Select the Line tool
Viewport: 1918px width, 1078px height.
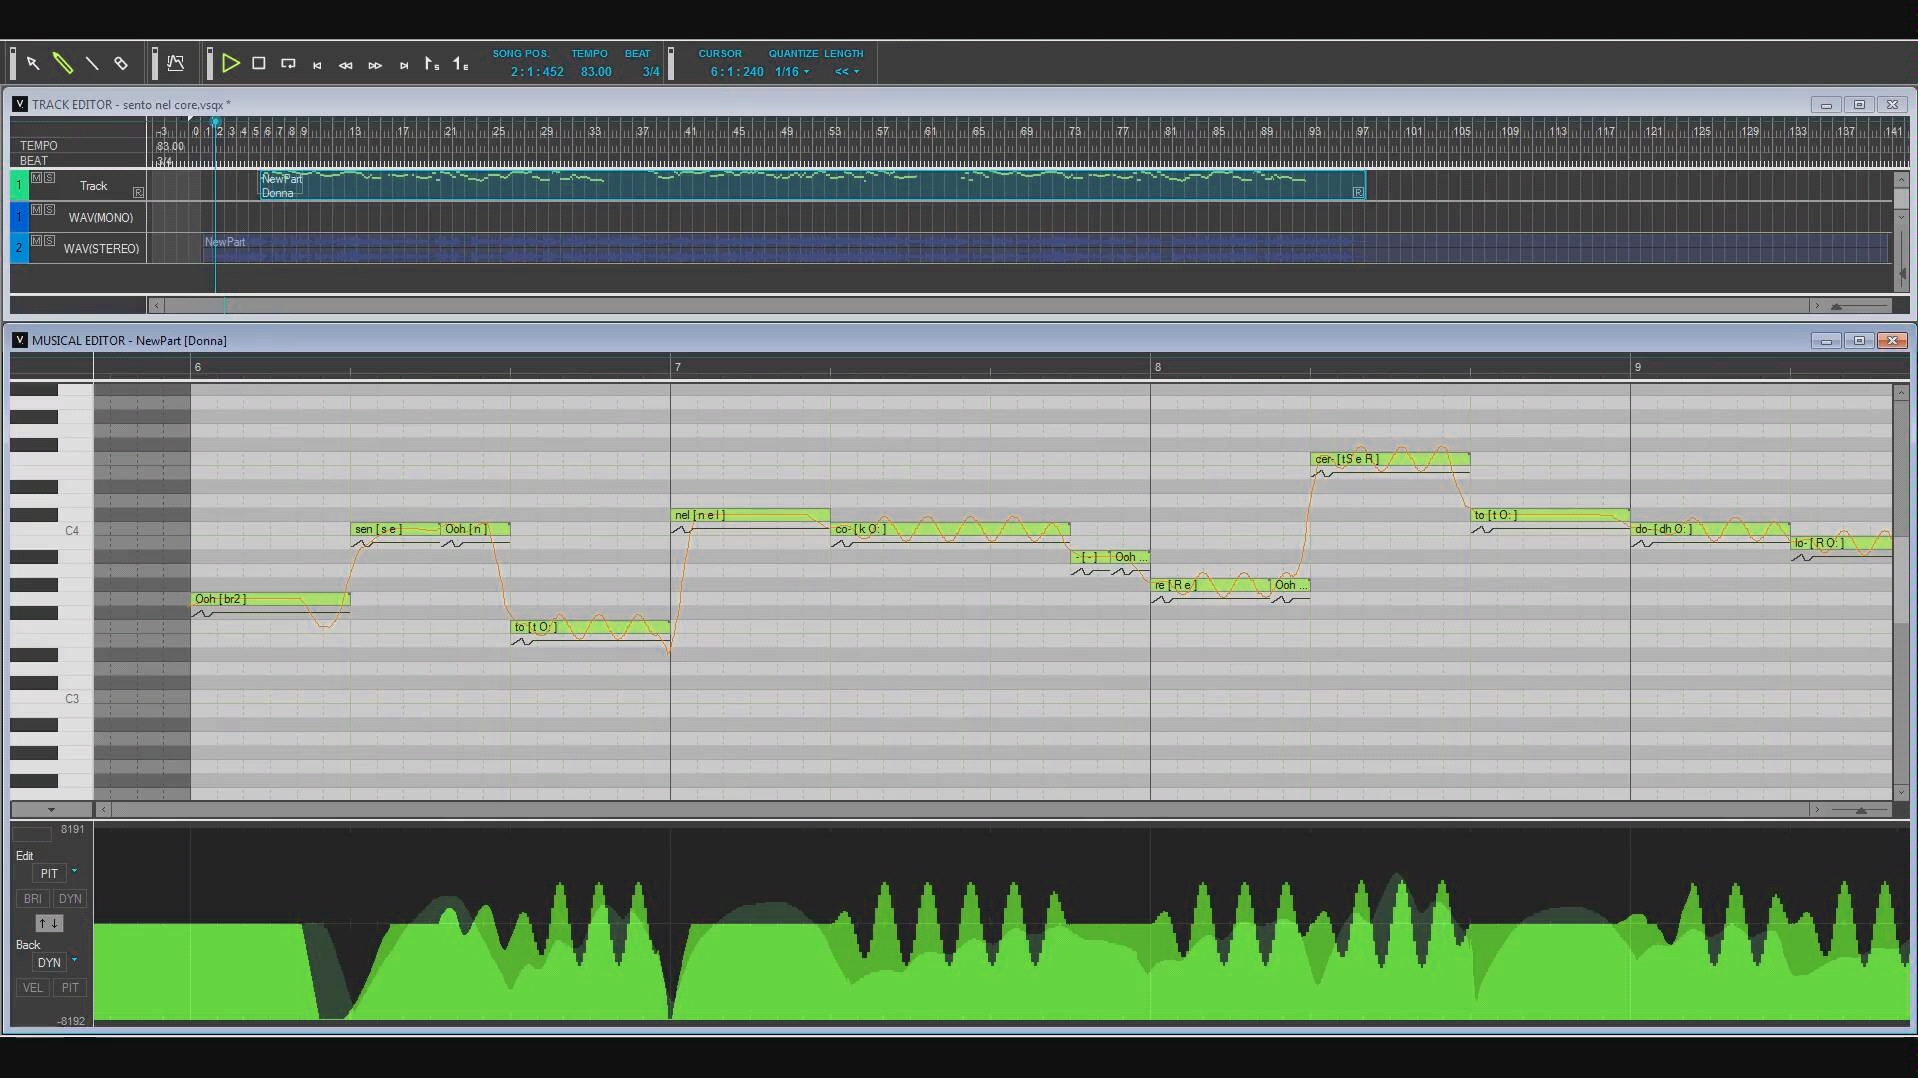[x=92, y=64]
